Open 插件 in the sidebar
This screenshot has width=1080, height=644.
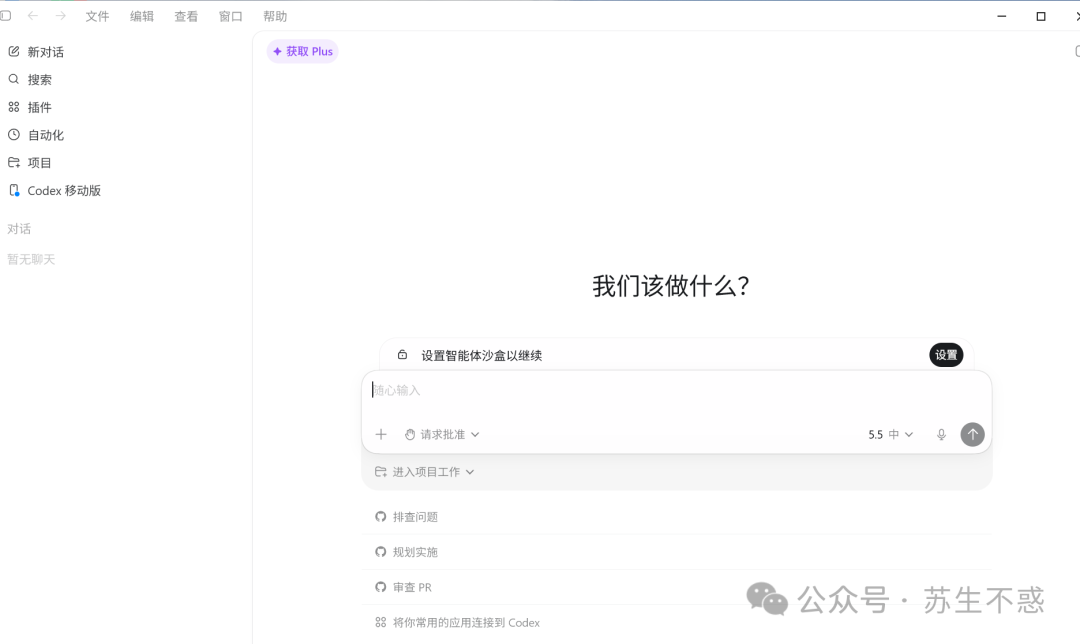pos(39,107)
